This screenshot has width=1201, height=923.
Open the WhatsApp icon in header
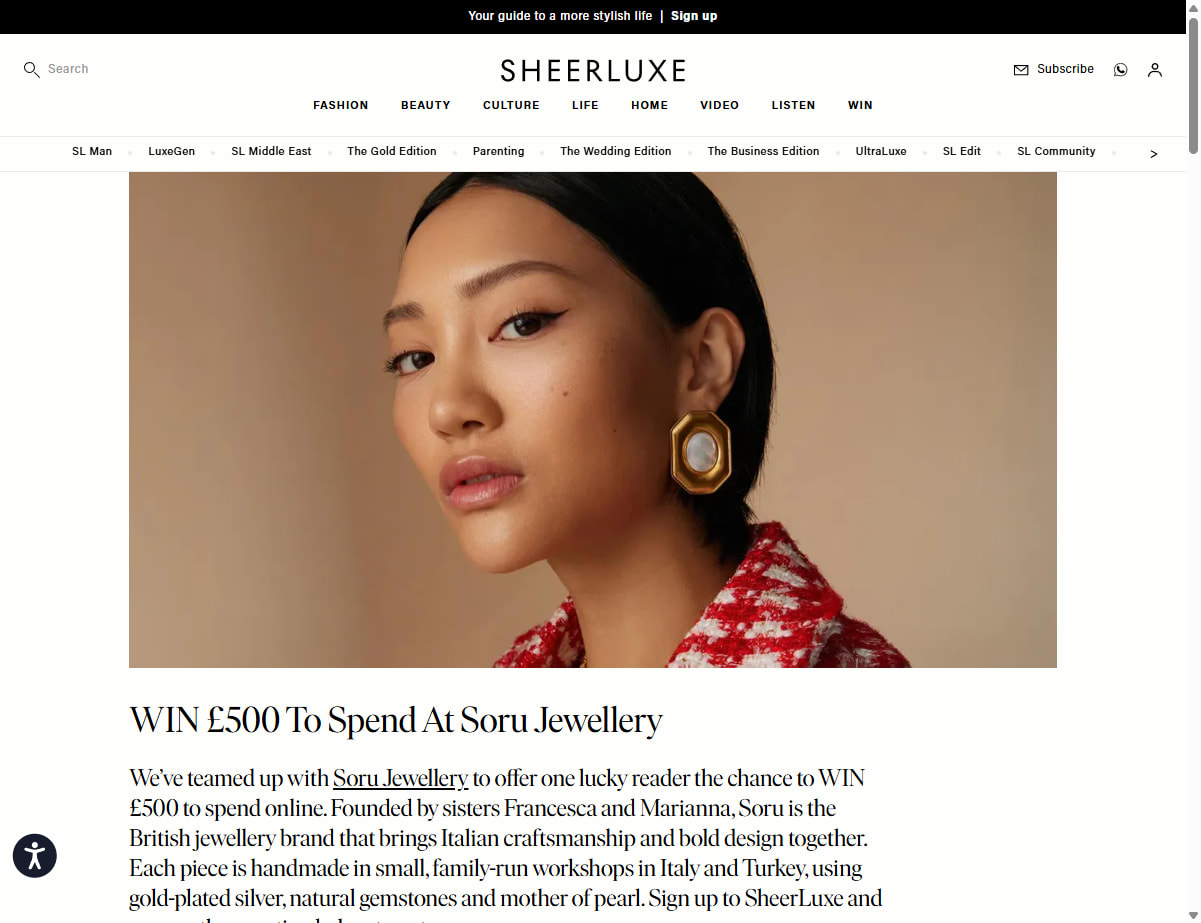coord(1120,70)
